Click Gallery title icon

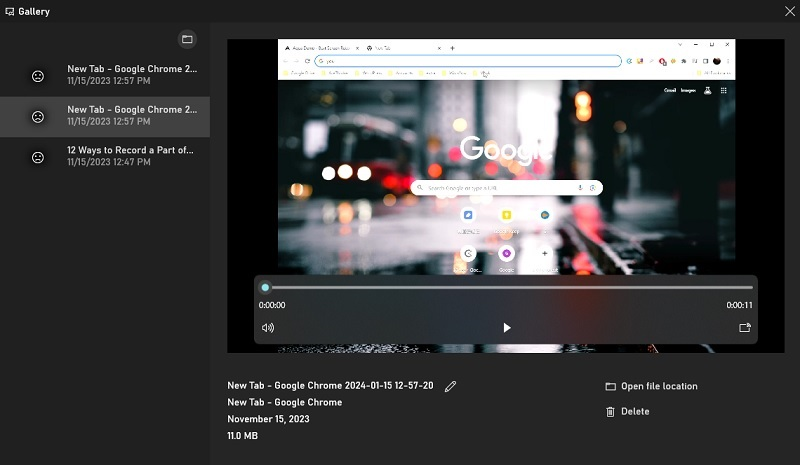[x=10, y=11]
